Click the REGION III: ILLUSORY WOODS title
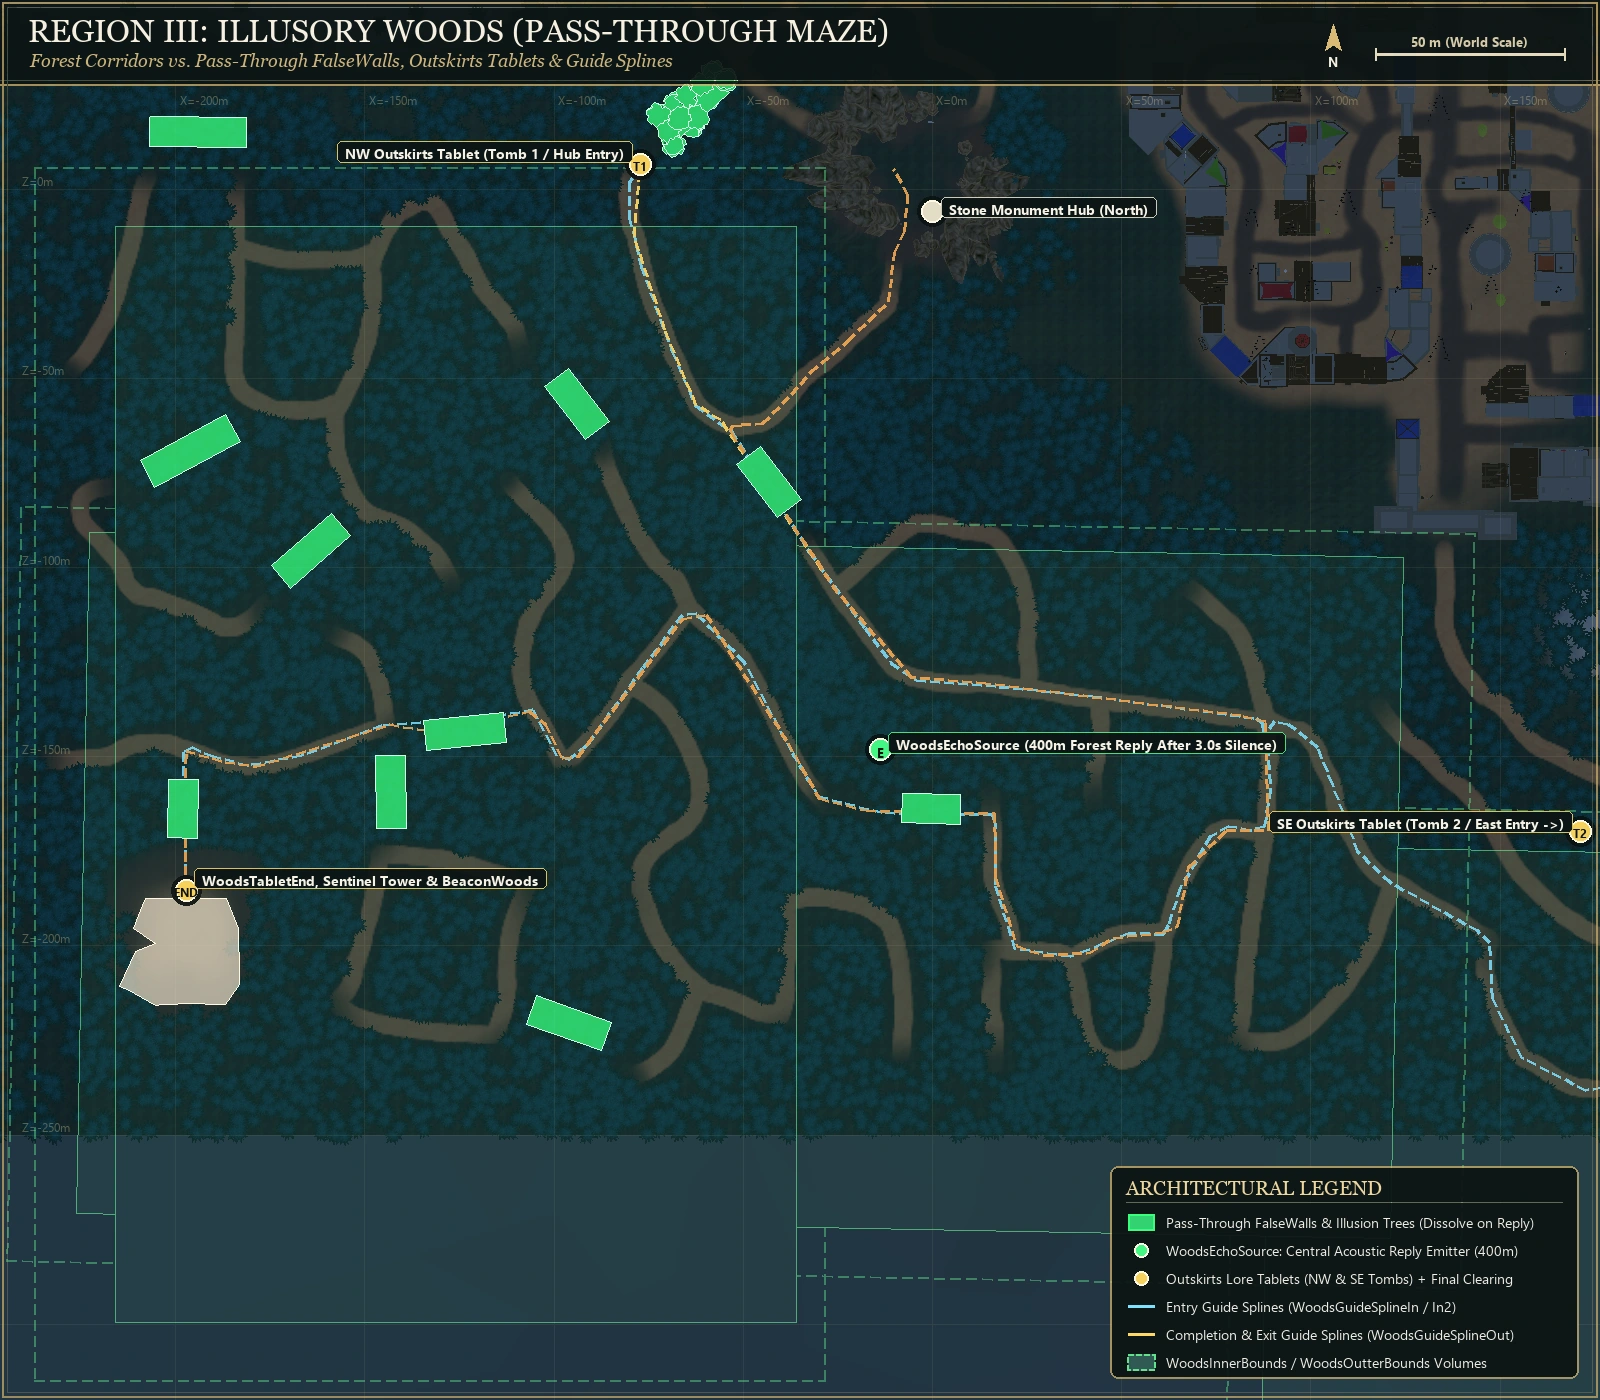 (459, 31)
